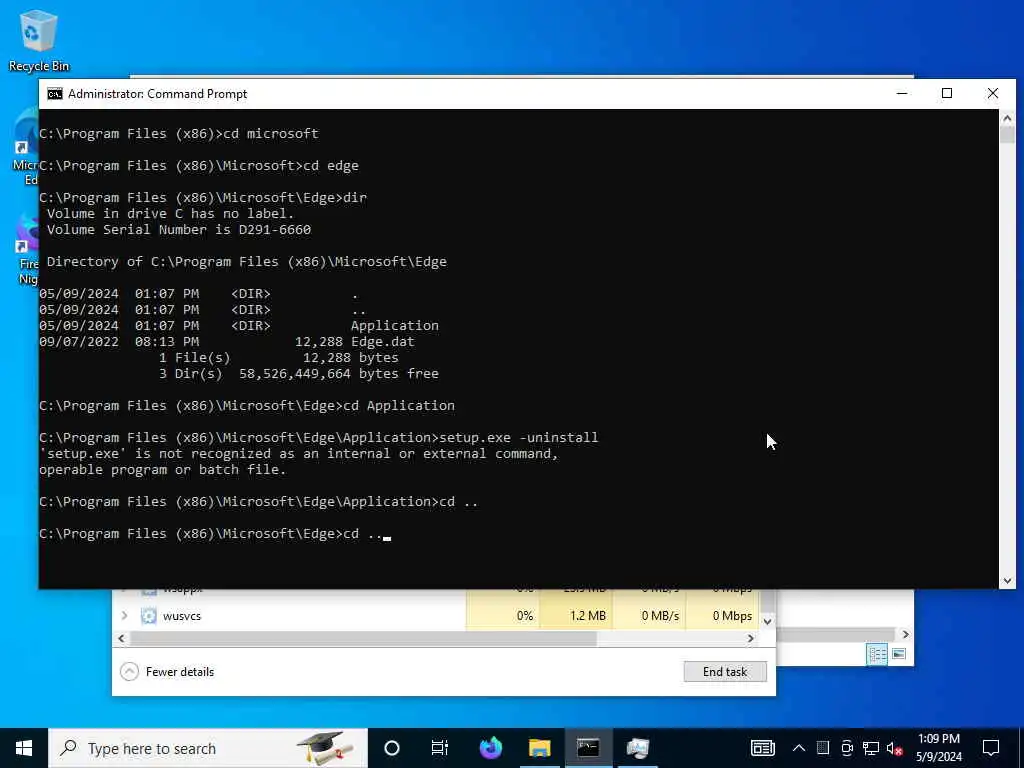Click Command Prompt scrollbar down arrow
The height and width of the screenshot is (768, 1024).
(x=1007, y=581)
